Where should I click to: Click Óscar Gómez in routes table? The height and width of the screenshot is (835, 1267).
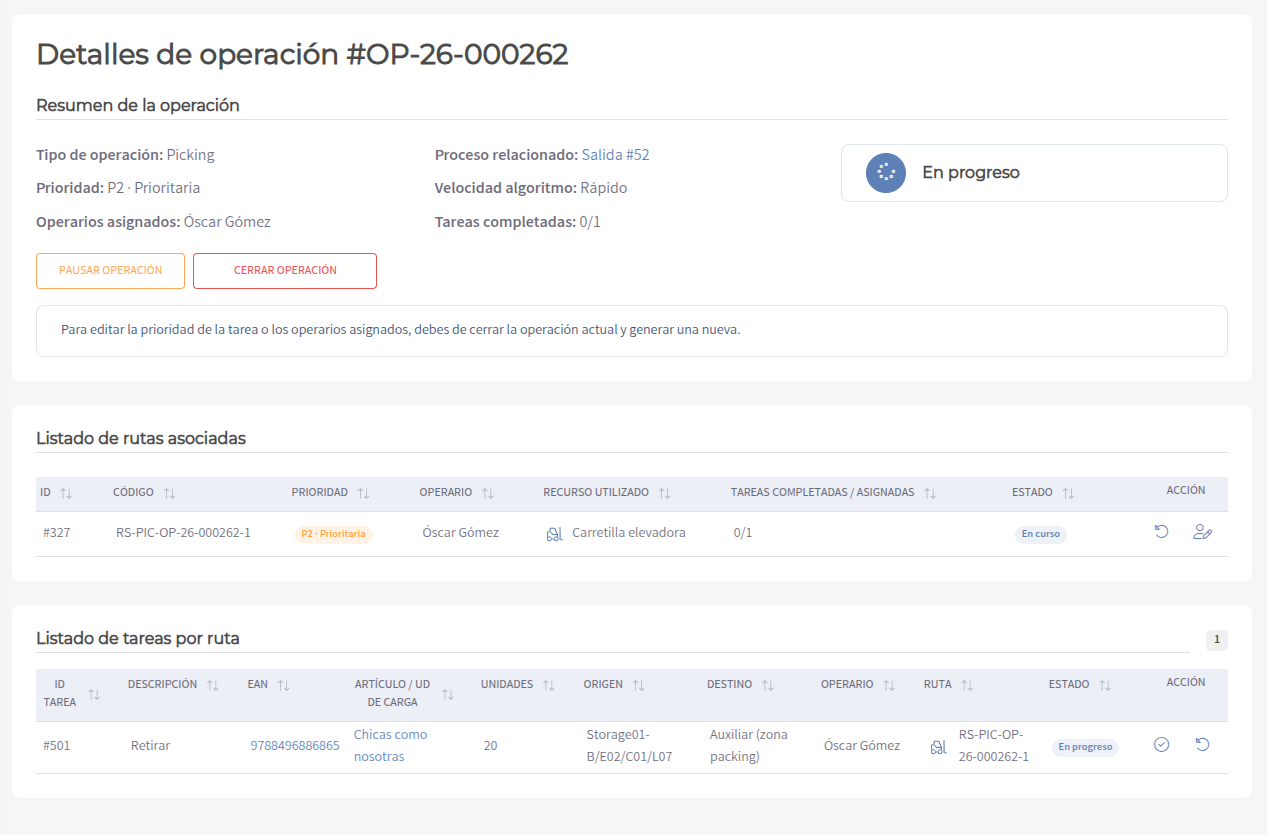pyautogui.click(x=461, y=533)
